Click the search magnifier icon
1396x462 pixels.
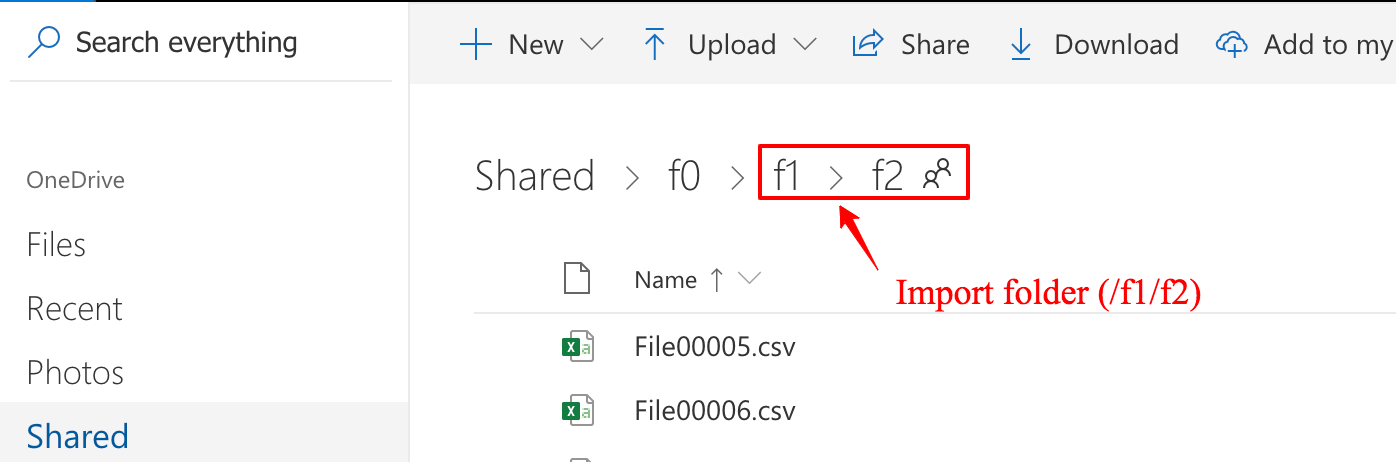click(45, 42)
